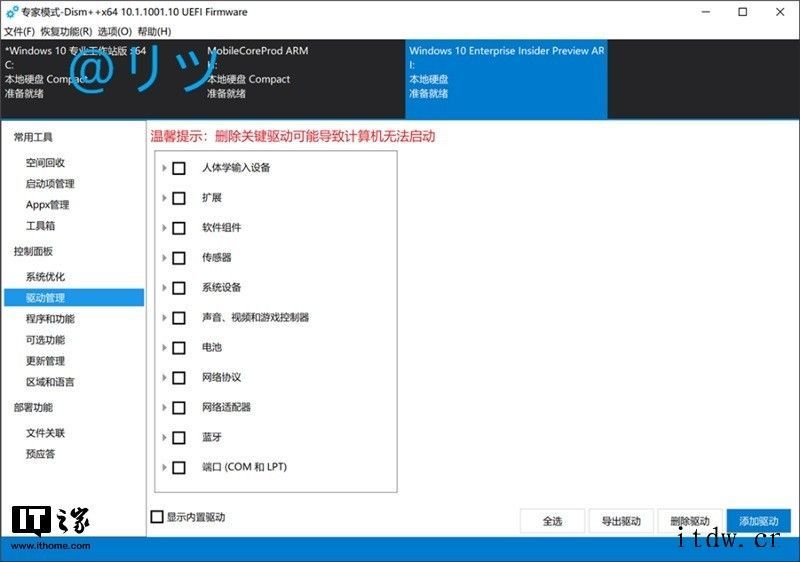Open 程序和功能 in the sidebar
The image size is (800, 562).
click(x=50, y=319)
